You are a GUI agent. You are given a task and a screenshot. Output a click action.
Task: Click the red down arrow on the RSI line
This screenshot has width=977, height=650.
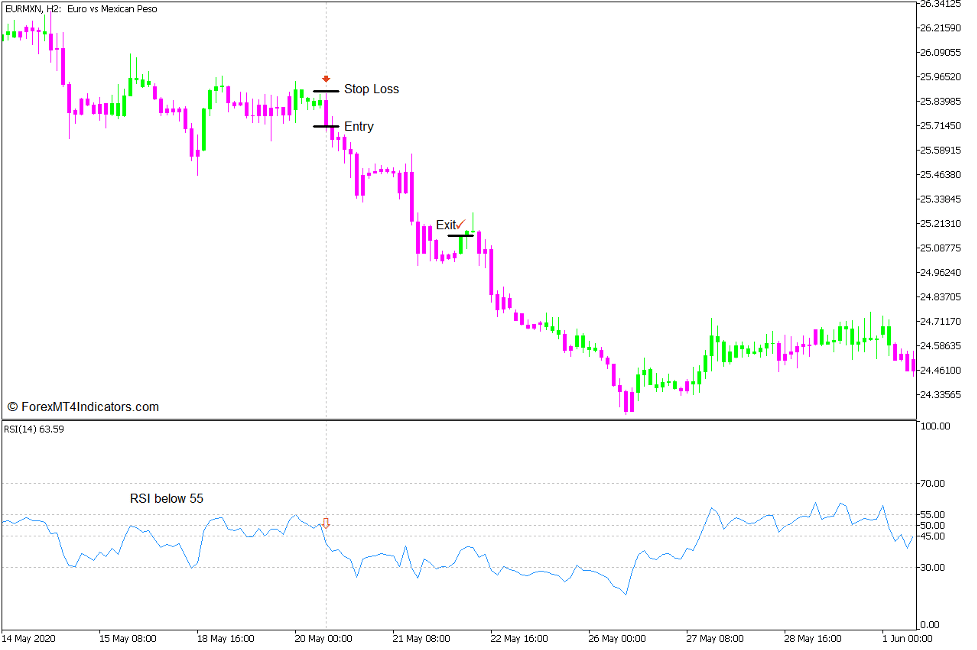(x=326, y=523)
